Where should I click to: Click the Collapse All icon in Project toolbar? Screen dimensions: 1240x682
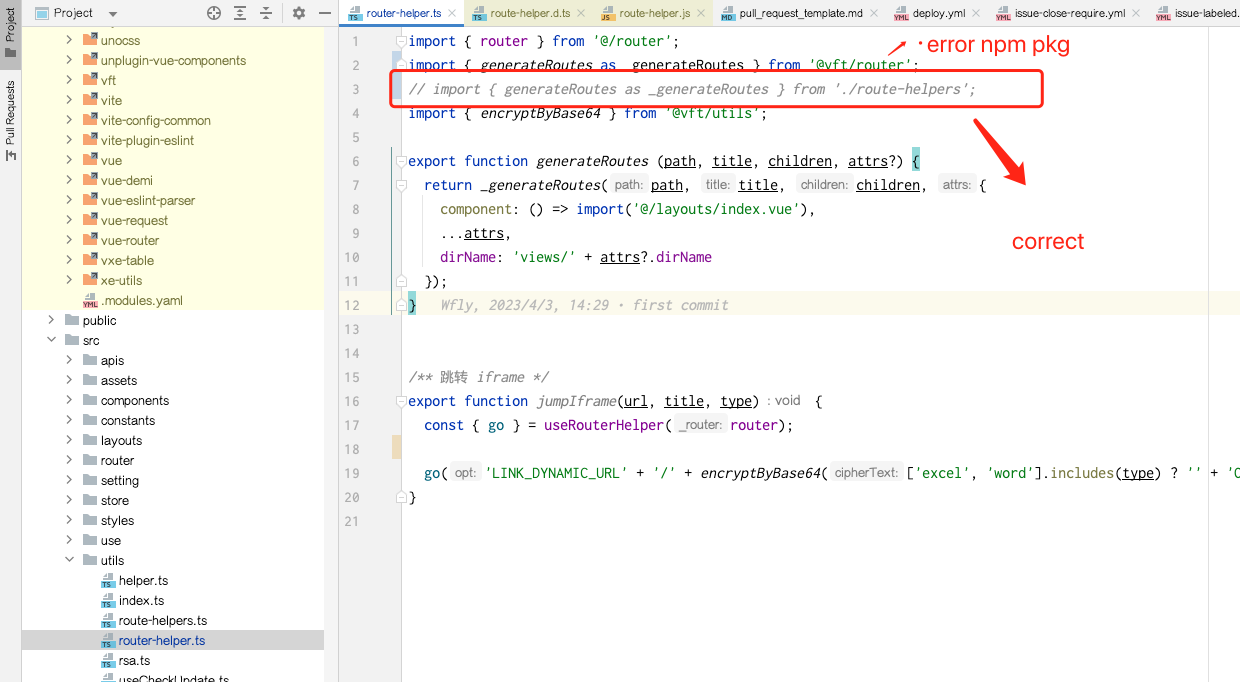[x=266, y=13]
